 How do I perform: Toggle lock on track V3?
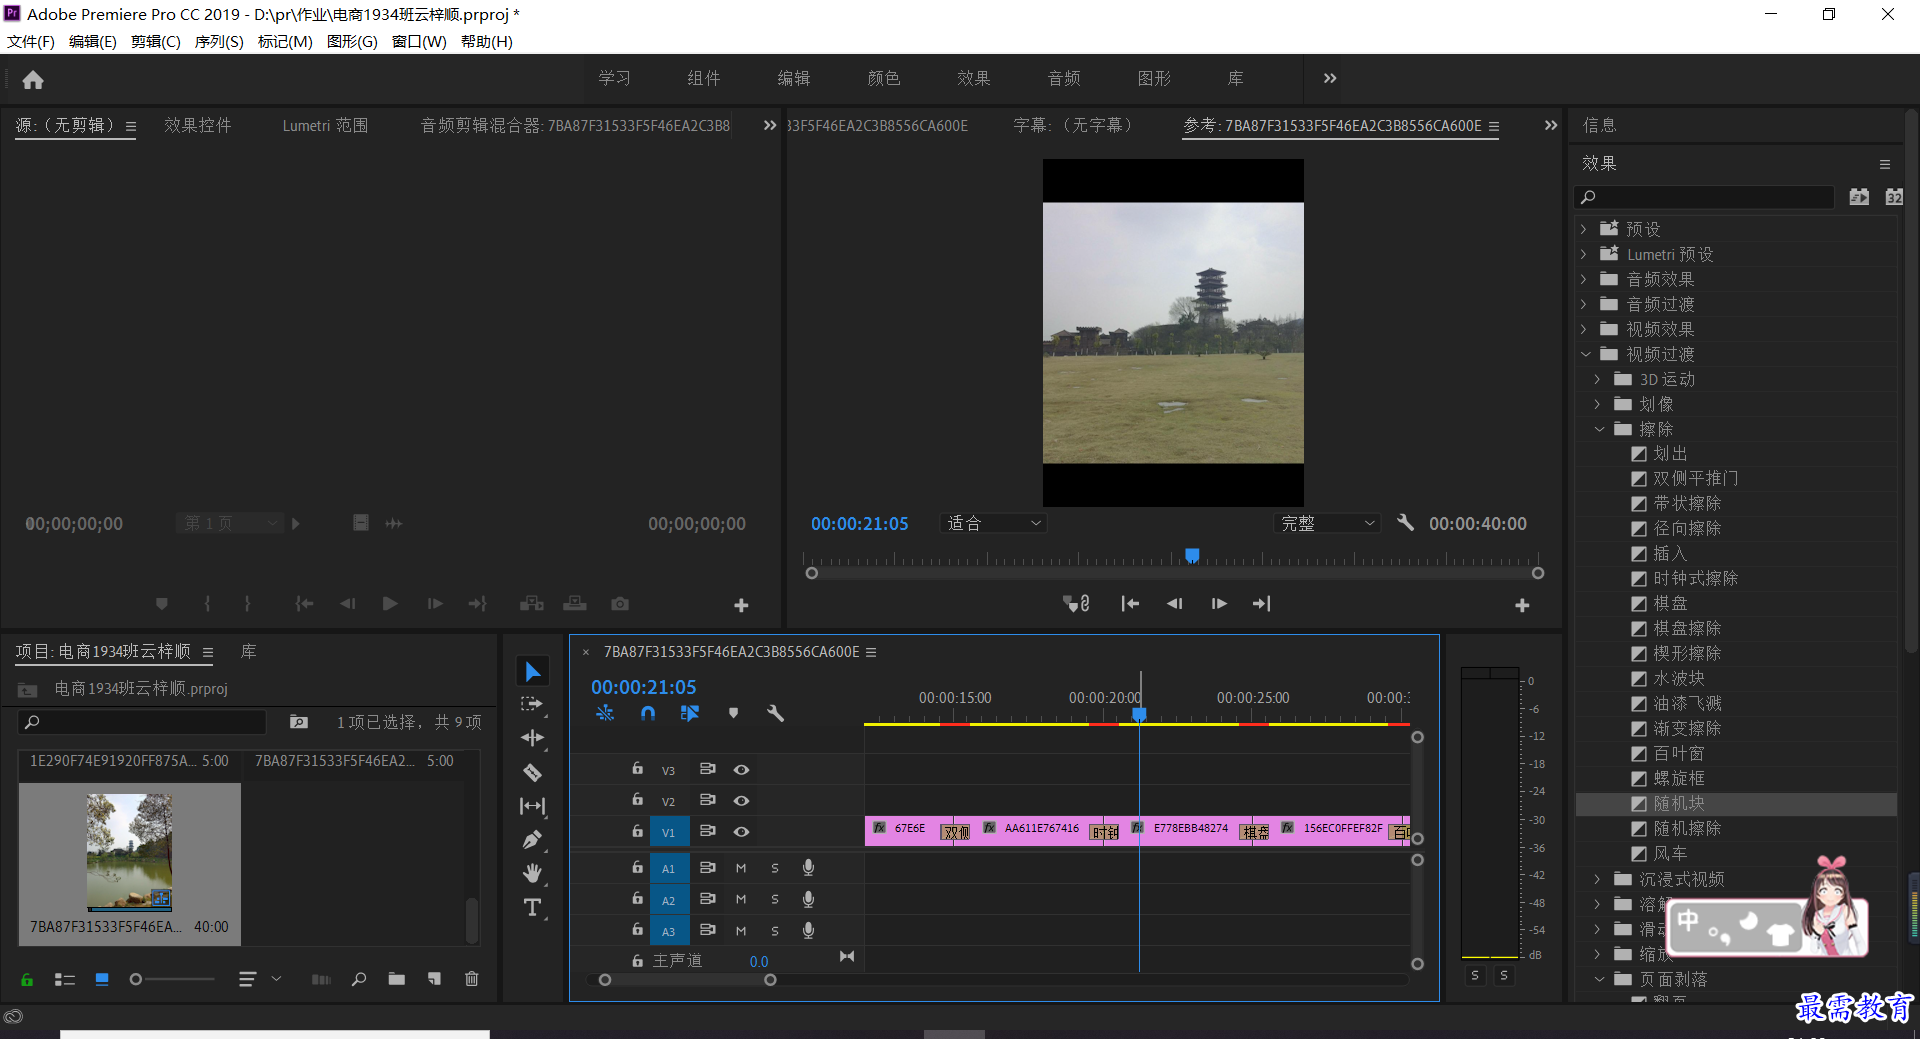[637, 768]
